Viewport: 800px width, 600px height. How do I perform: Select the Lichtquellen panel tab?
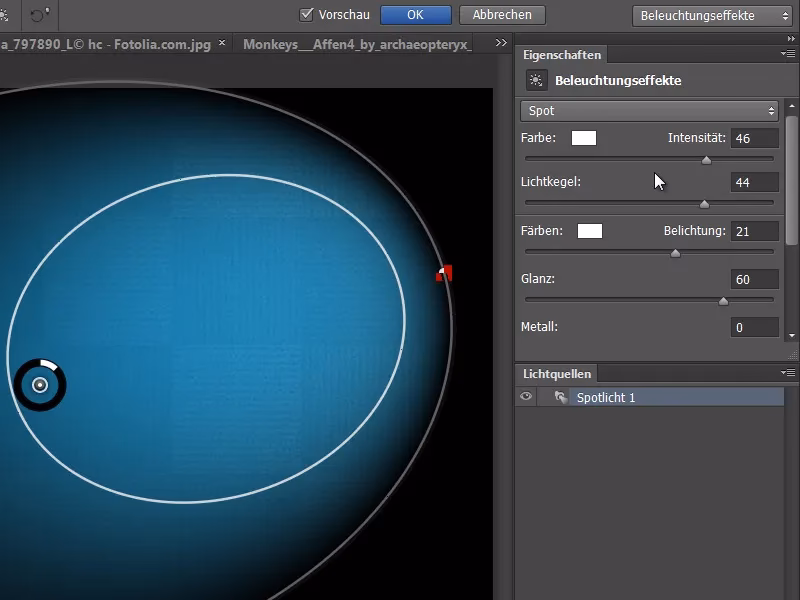click(557, 373)
